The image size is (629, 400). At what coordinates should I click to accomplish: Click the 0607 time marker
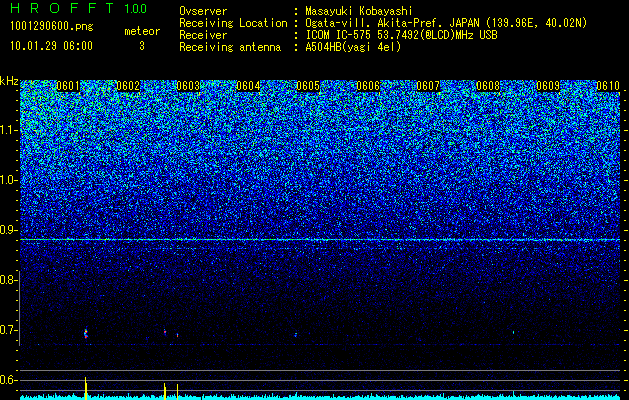pyautogui.click(x=428, y=86)
